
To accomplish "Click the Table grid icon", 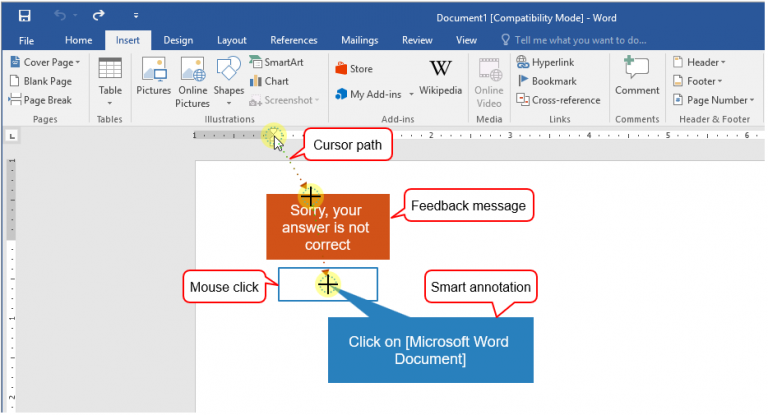I will point(110,68).
